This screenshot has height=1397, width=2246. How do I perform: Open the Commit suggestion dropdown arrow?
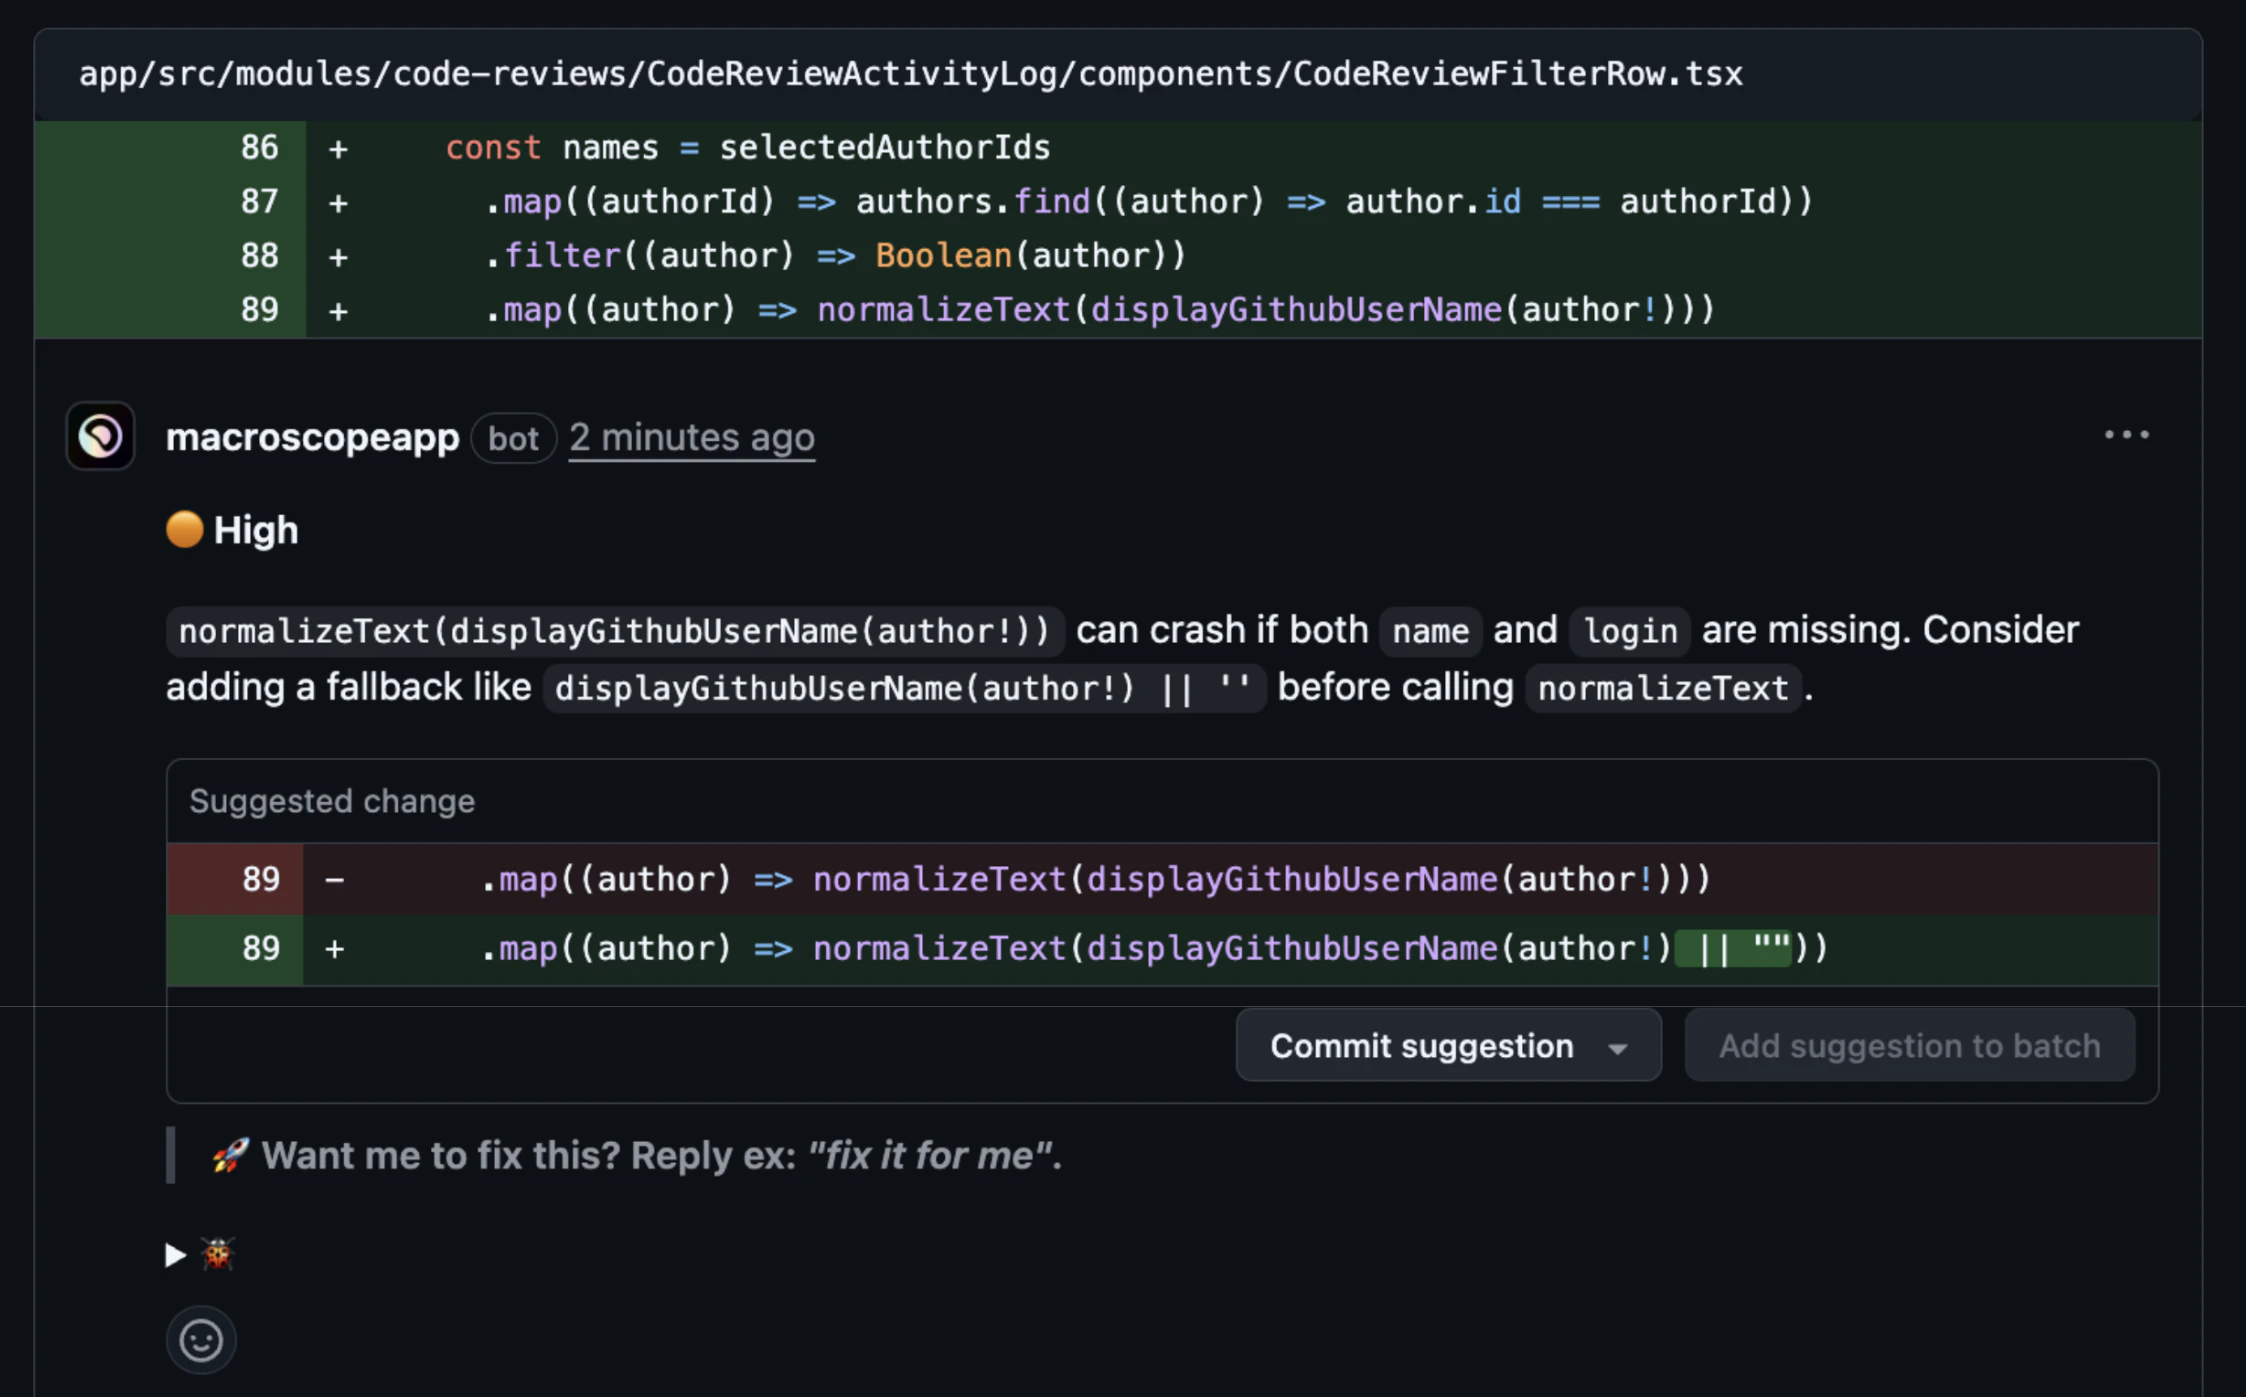coord(1617,1047)
